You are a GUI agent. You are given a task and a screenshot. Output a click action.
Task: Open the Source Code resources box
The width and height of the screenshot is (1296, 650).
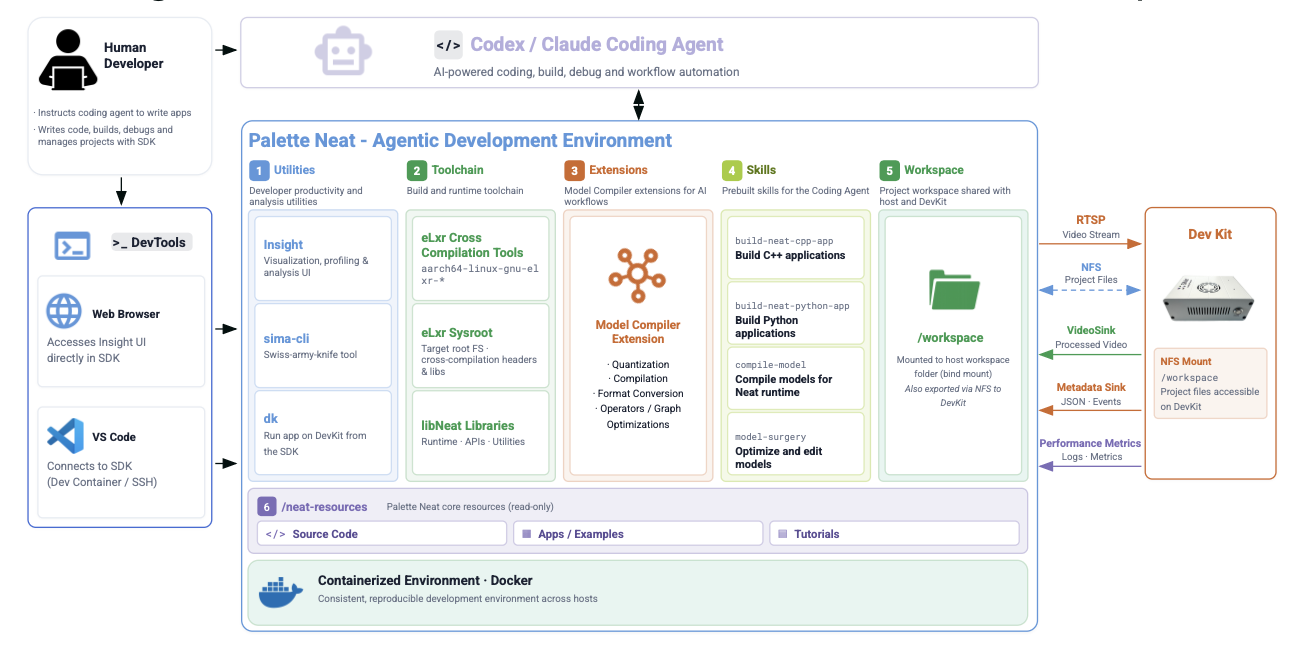click(382, 534)
